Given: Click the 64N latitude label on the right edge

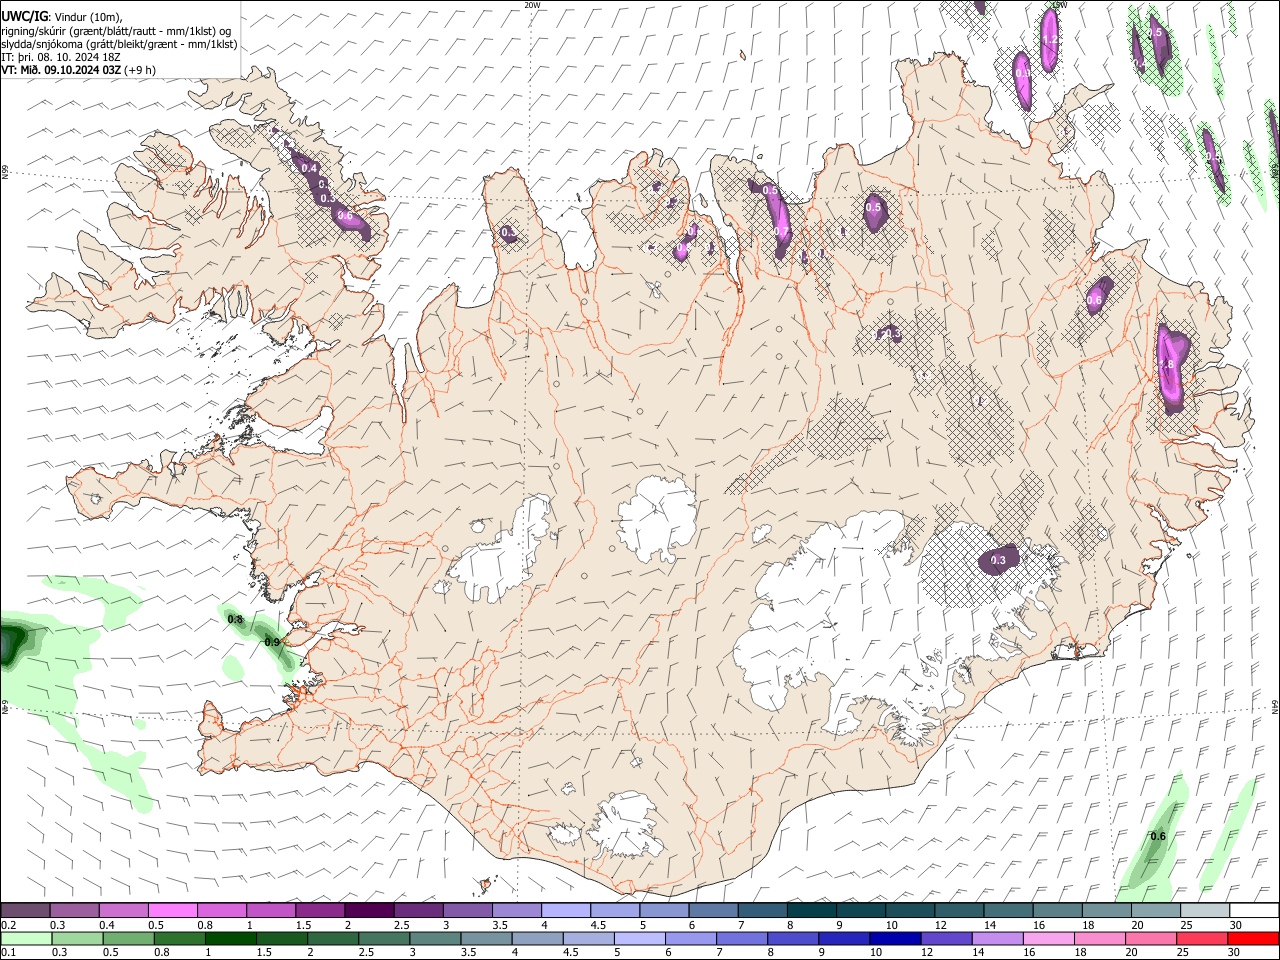Looking at the screenshot, I should coord(1275,705).
